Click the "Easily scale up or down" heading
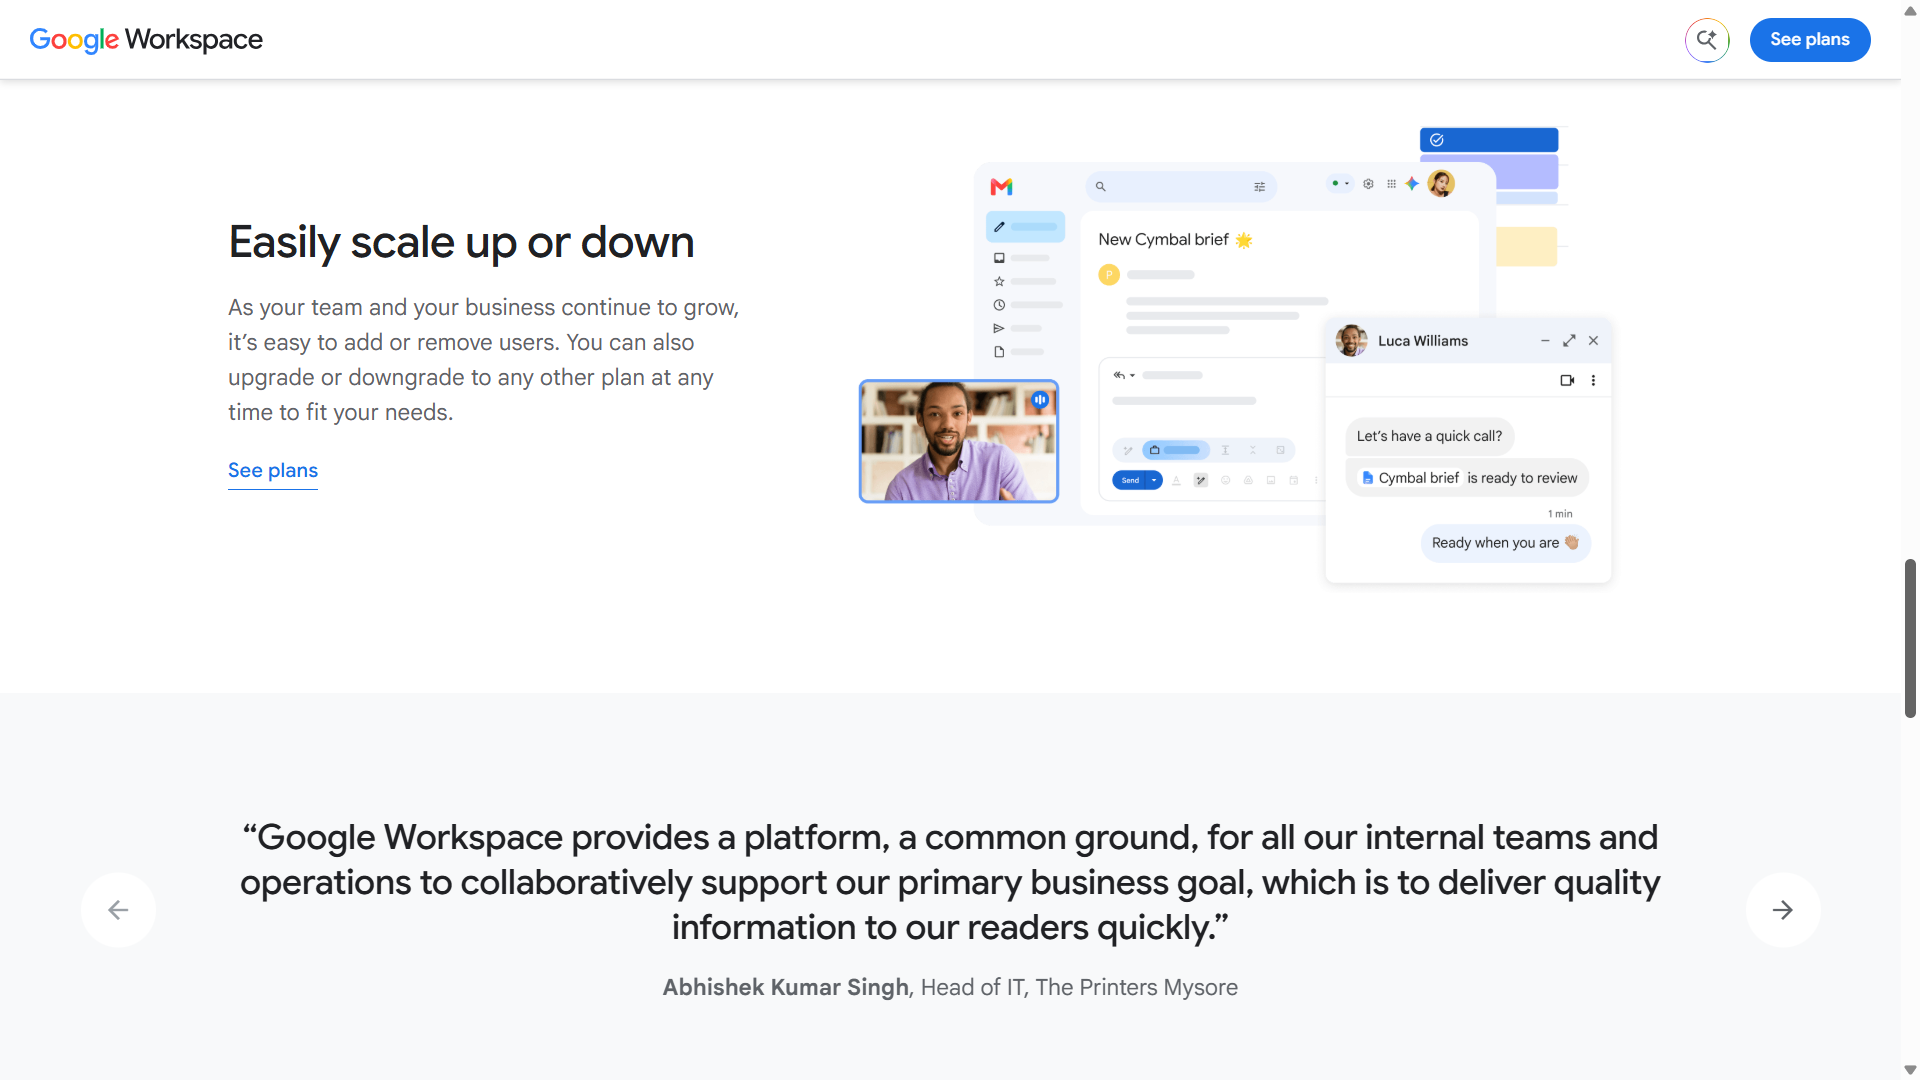1920x1080 pixels. (x=461, y=242)
